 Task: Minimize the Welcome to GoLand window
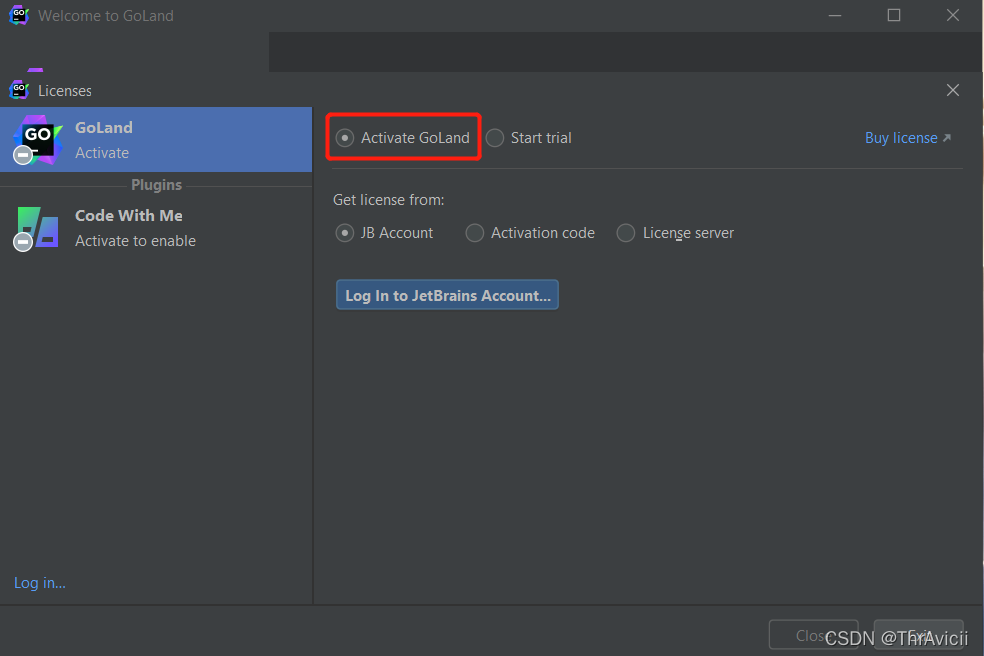[x=835, y=15]
